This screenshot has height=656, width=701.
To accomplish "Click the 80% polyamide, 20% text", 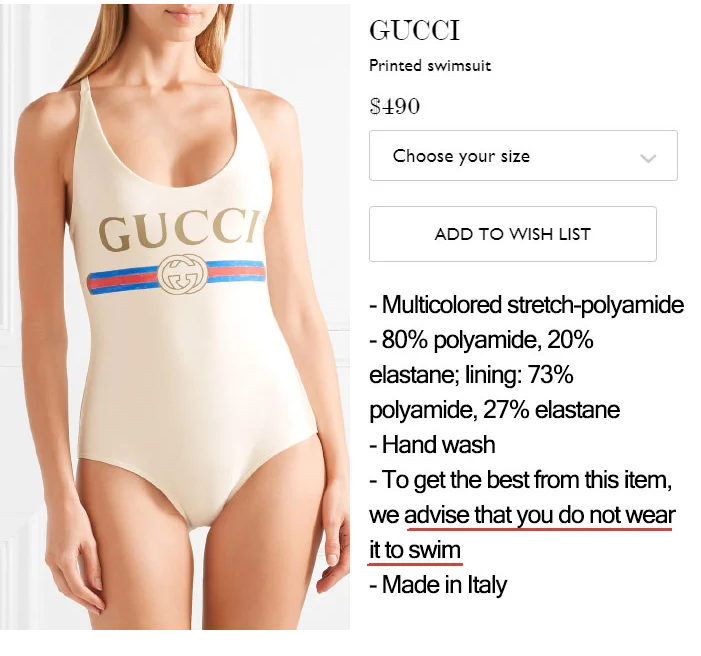I will (481, 340).
